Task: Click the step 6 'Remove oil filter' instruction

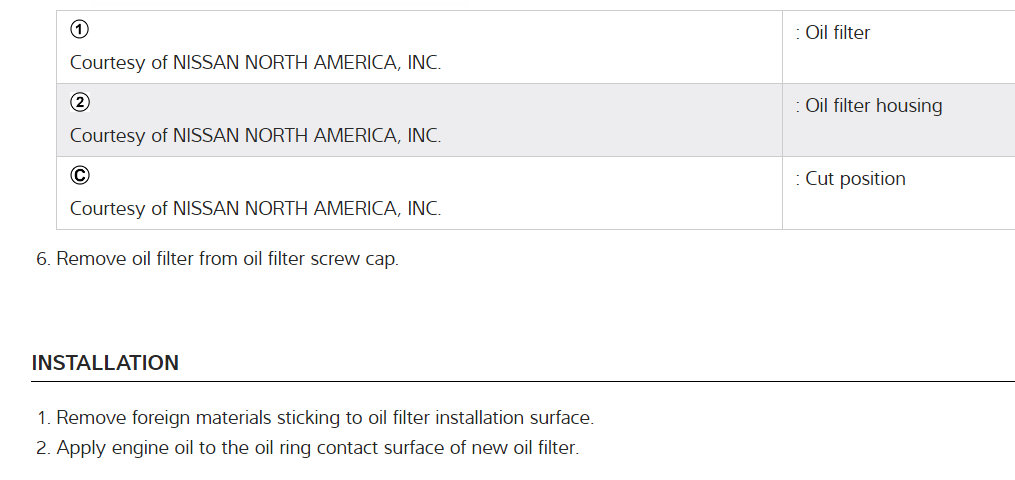Action: point(227,259)
